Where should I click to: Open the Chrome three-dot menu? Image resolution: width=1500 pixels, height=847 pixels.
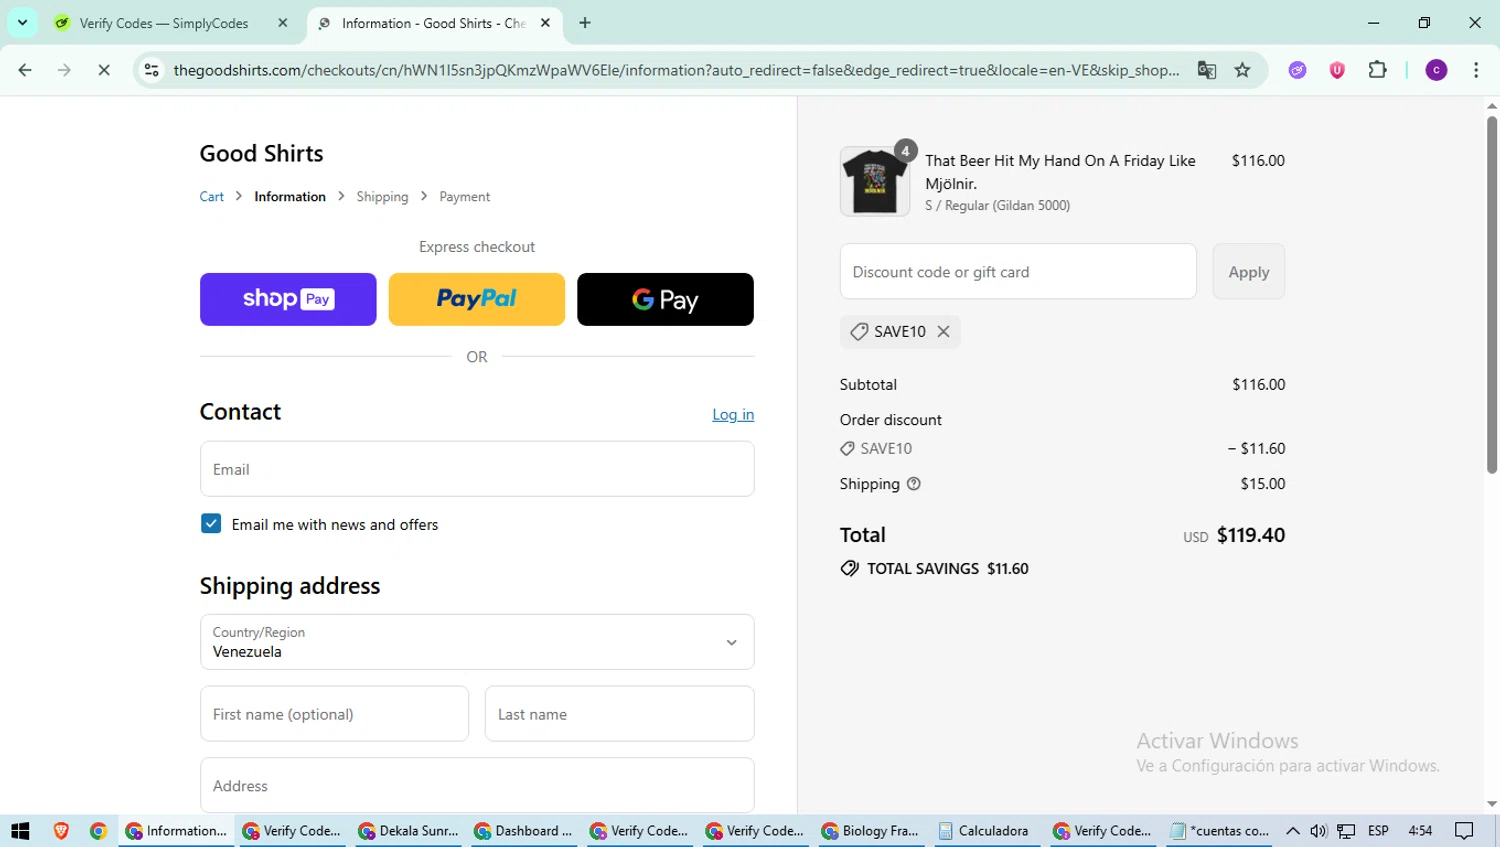click(x=1476, y=70)
